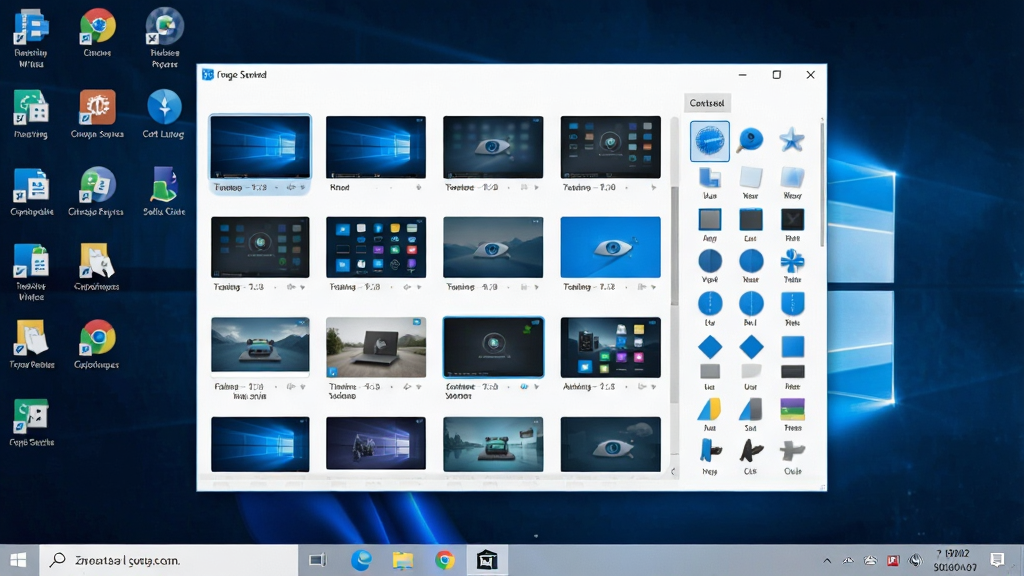Click the blue folder-shaped icon in side panel

tap(709, 178)
